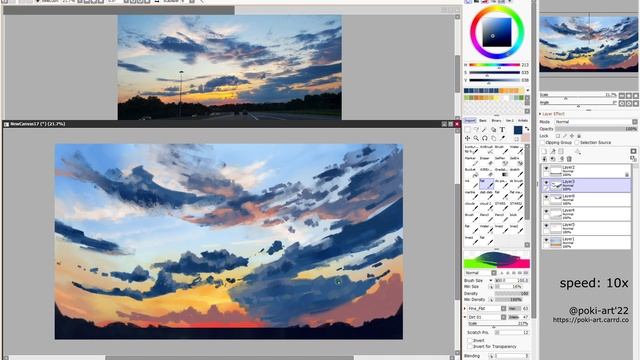The image size is (640, 360).
Task: Pick the Eraser tool
Action: coord(487,161)
